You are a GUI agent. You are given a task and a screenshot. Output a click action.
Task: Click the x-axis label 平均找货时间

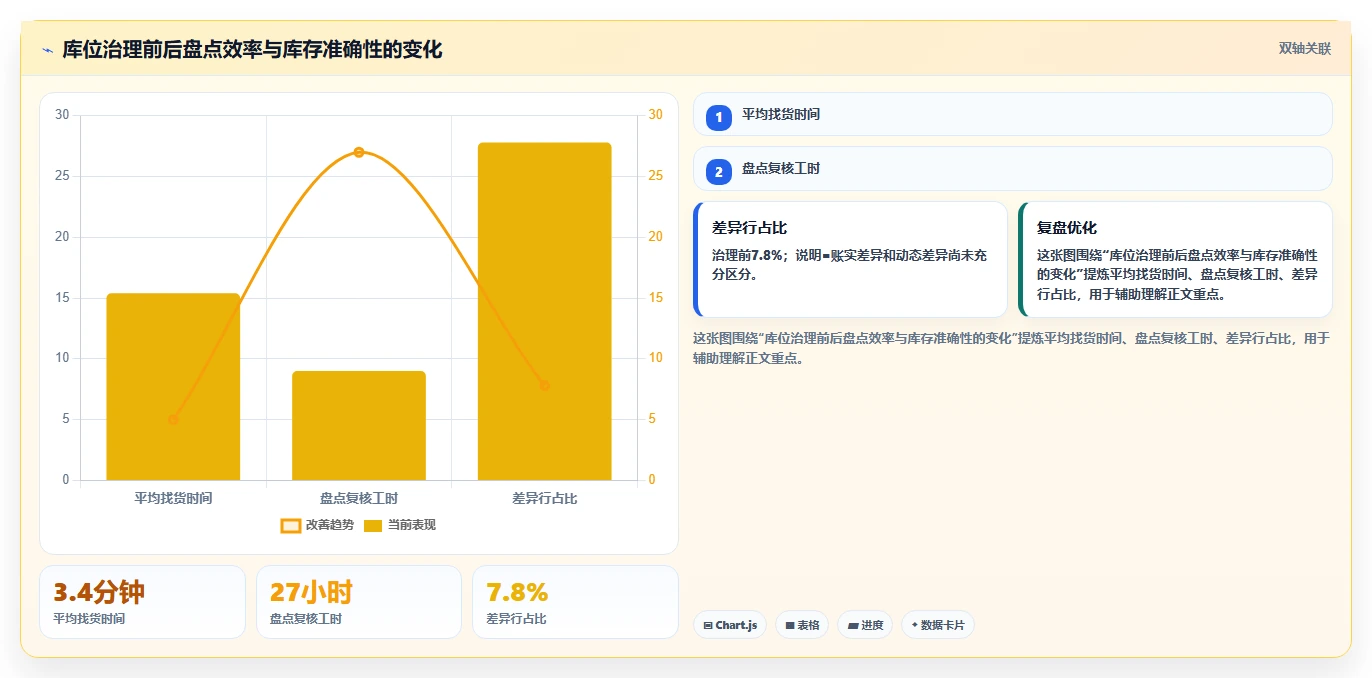tap(173, 497)
